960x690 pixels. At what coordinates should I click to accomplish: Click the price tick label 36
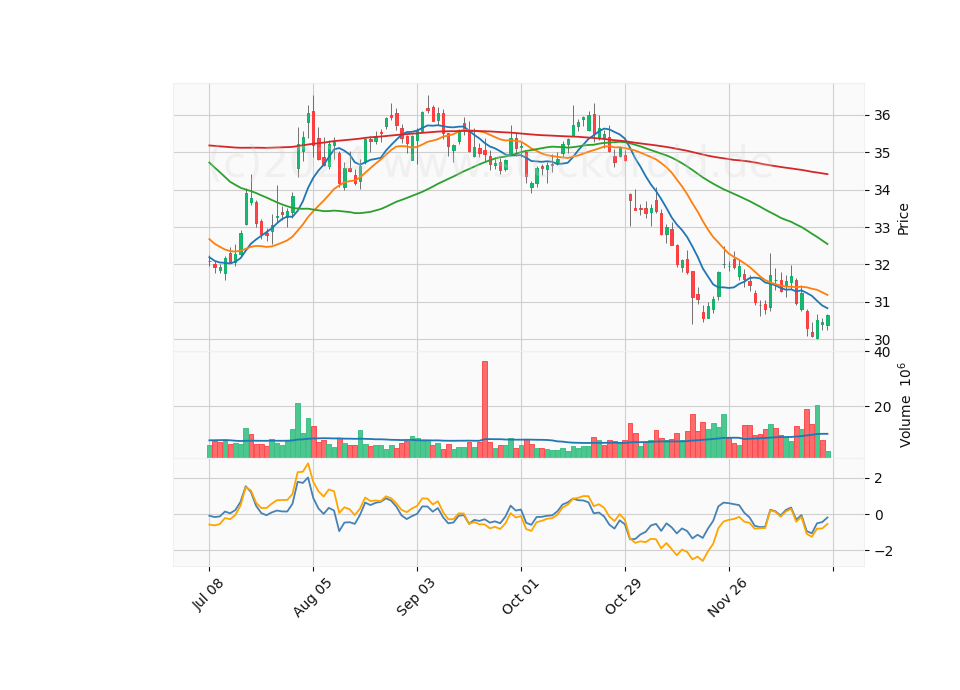(x=882, y=115)
